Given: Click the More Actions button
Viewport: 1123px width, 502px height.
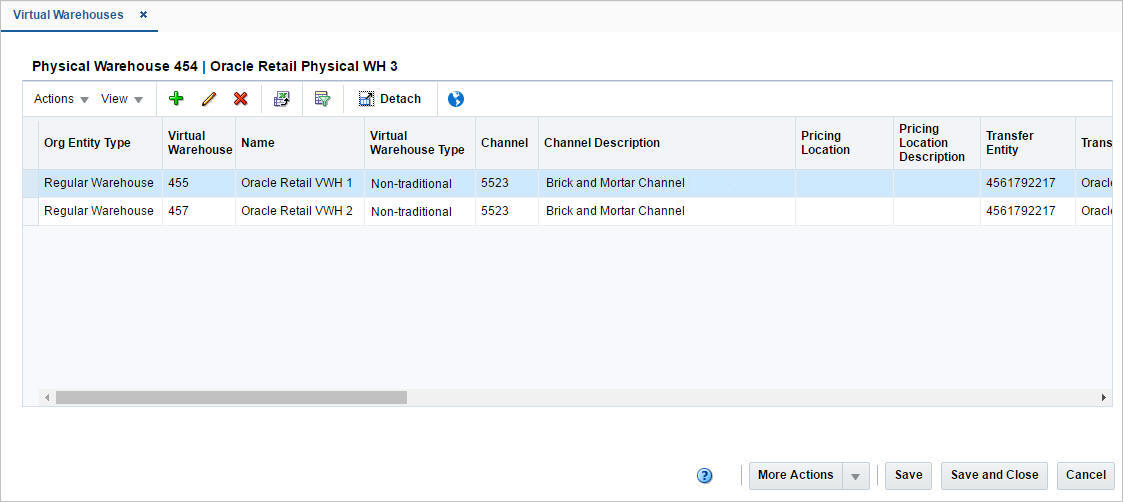Looking at the screenshot, I should (796, 475).
